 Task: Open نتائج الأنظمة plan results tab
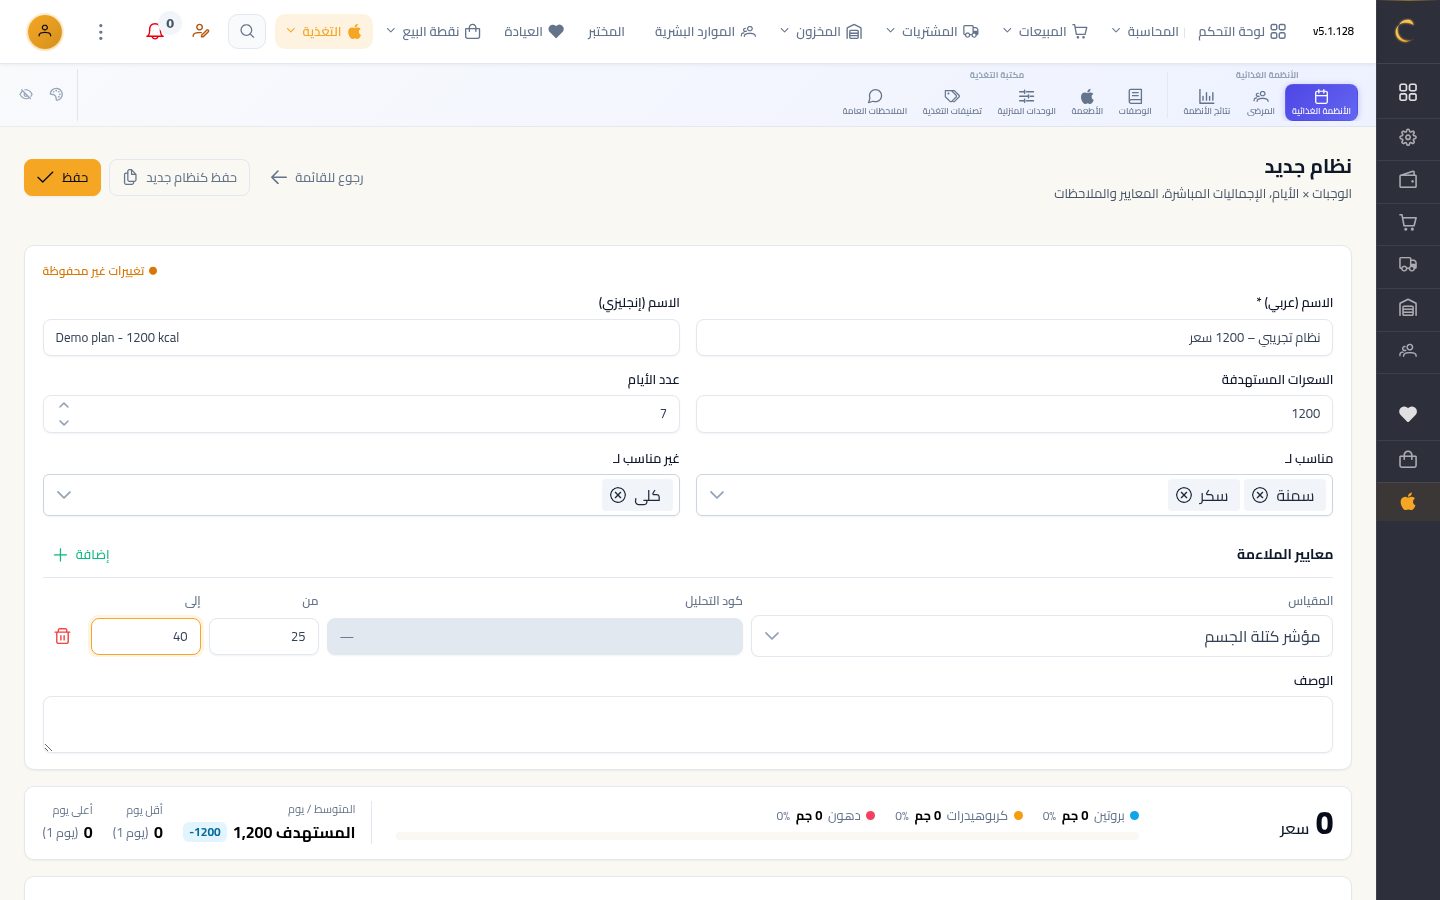click(1207, 102)
